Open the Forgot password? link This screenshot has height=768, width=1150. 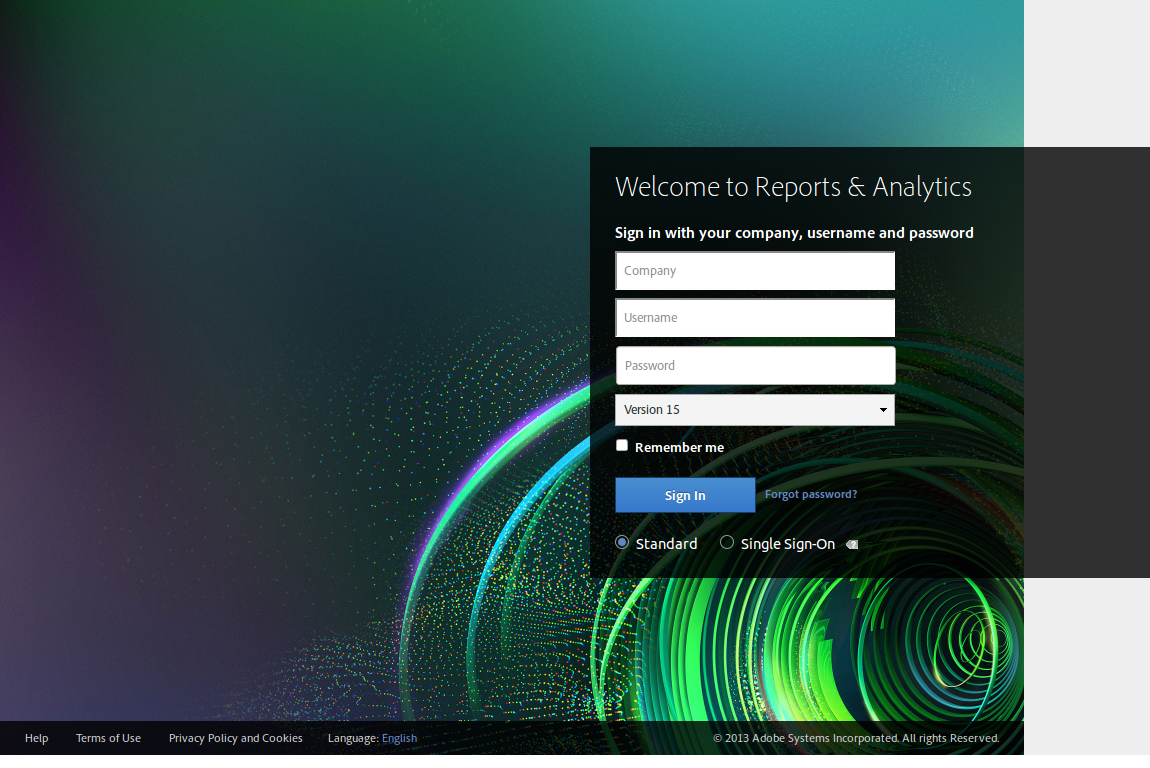[x=810, y=494]
